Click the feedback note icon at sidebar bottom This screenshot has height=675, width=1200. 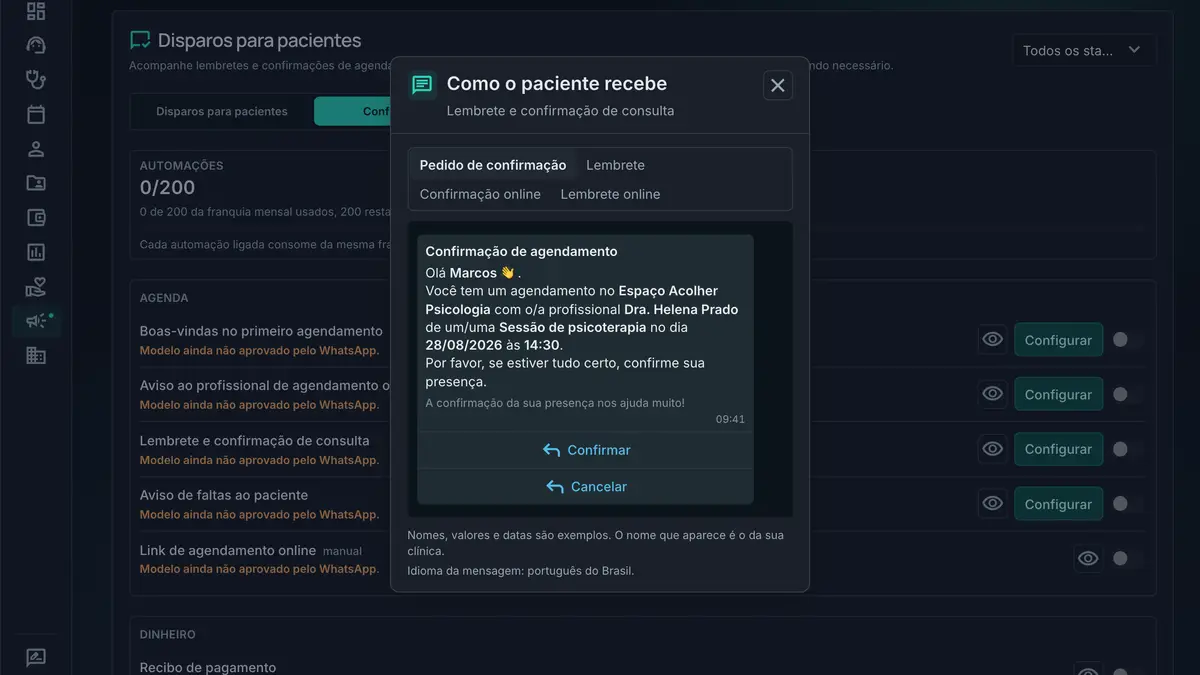(x=36, y=657)
